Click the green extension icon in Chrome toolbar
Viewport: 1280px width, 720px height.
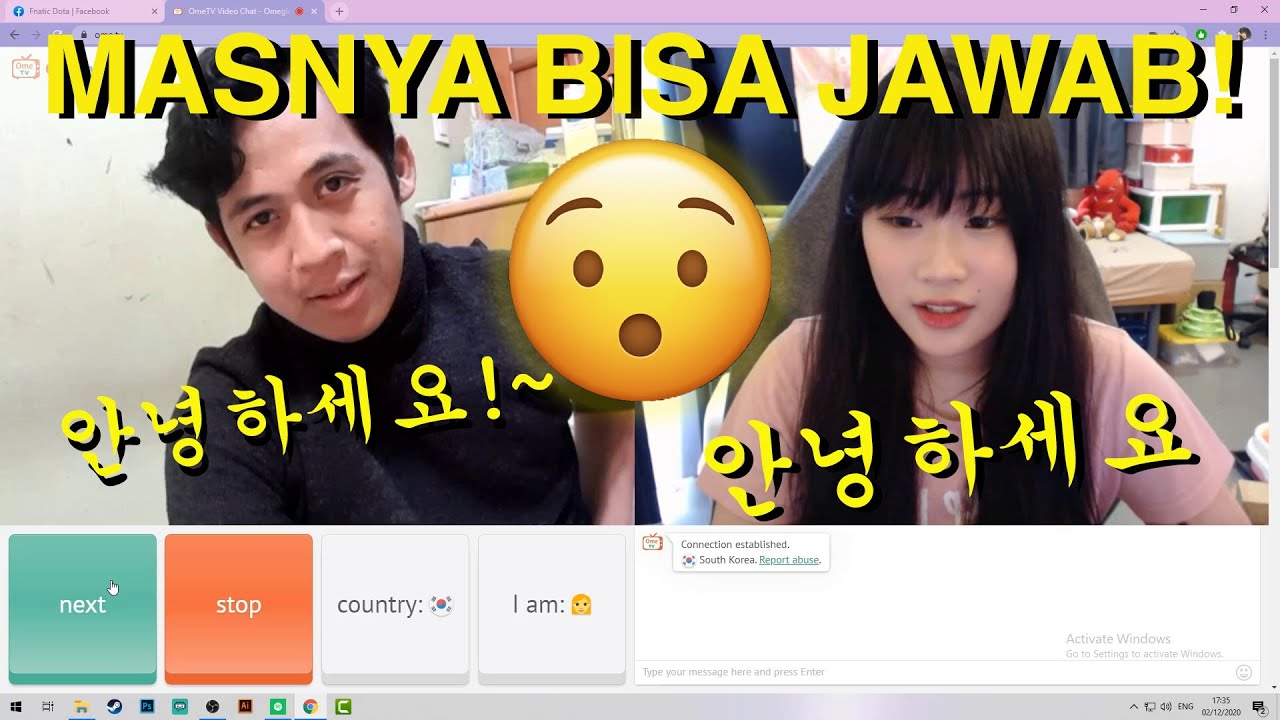[x=1201, y=34]
